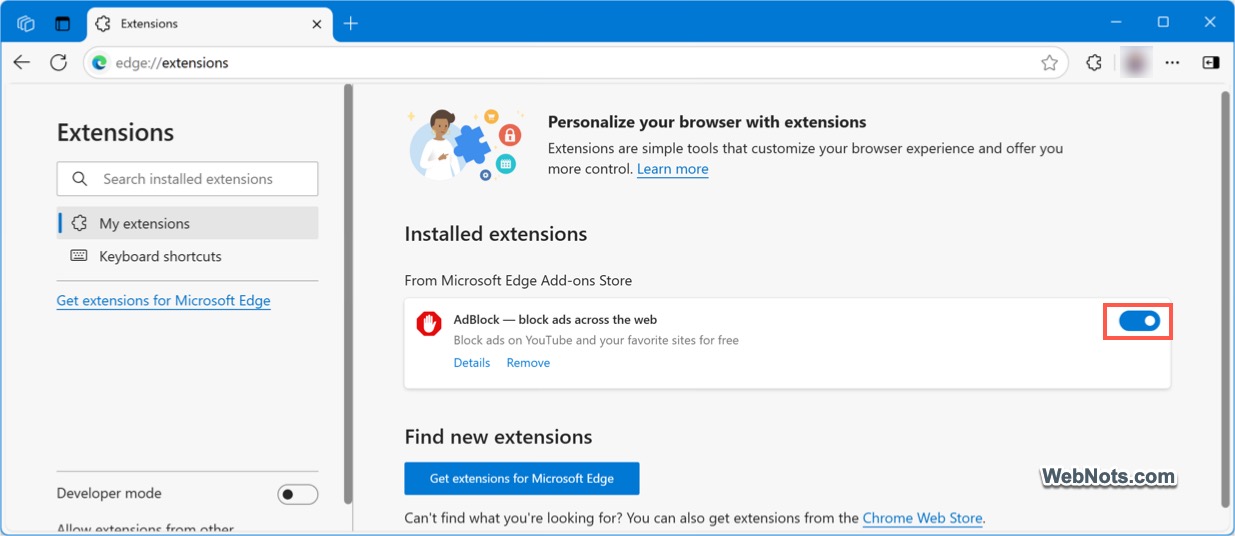This screenshot has width=1235, height=536.
Task: Open the tab actions menu icon
Action: (63, 23)
